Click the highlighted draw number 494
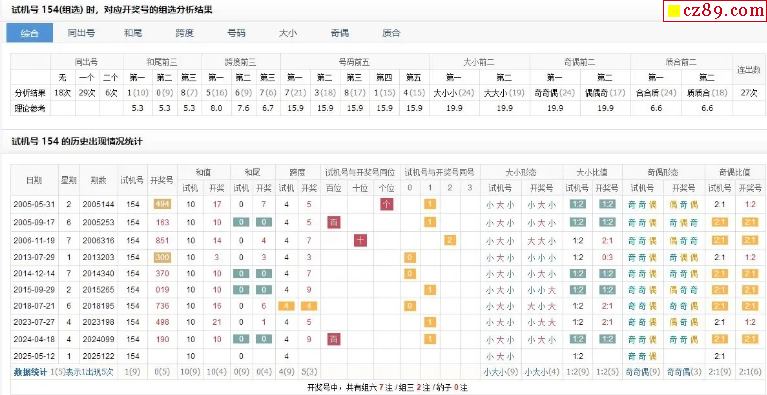This screenshot has width=767, height=395. tap(162, 204)
